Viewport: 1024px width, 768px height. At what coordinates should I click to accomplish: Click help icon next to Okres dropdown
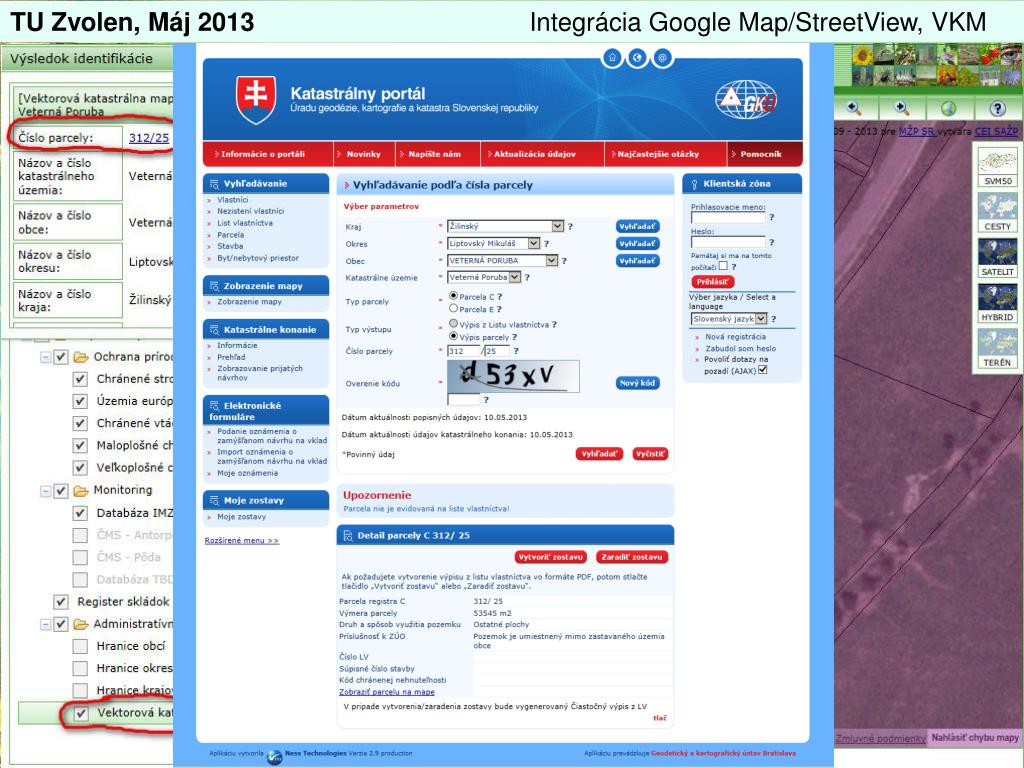pos(547,244)
